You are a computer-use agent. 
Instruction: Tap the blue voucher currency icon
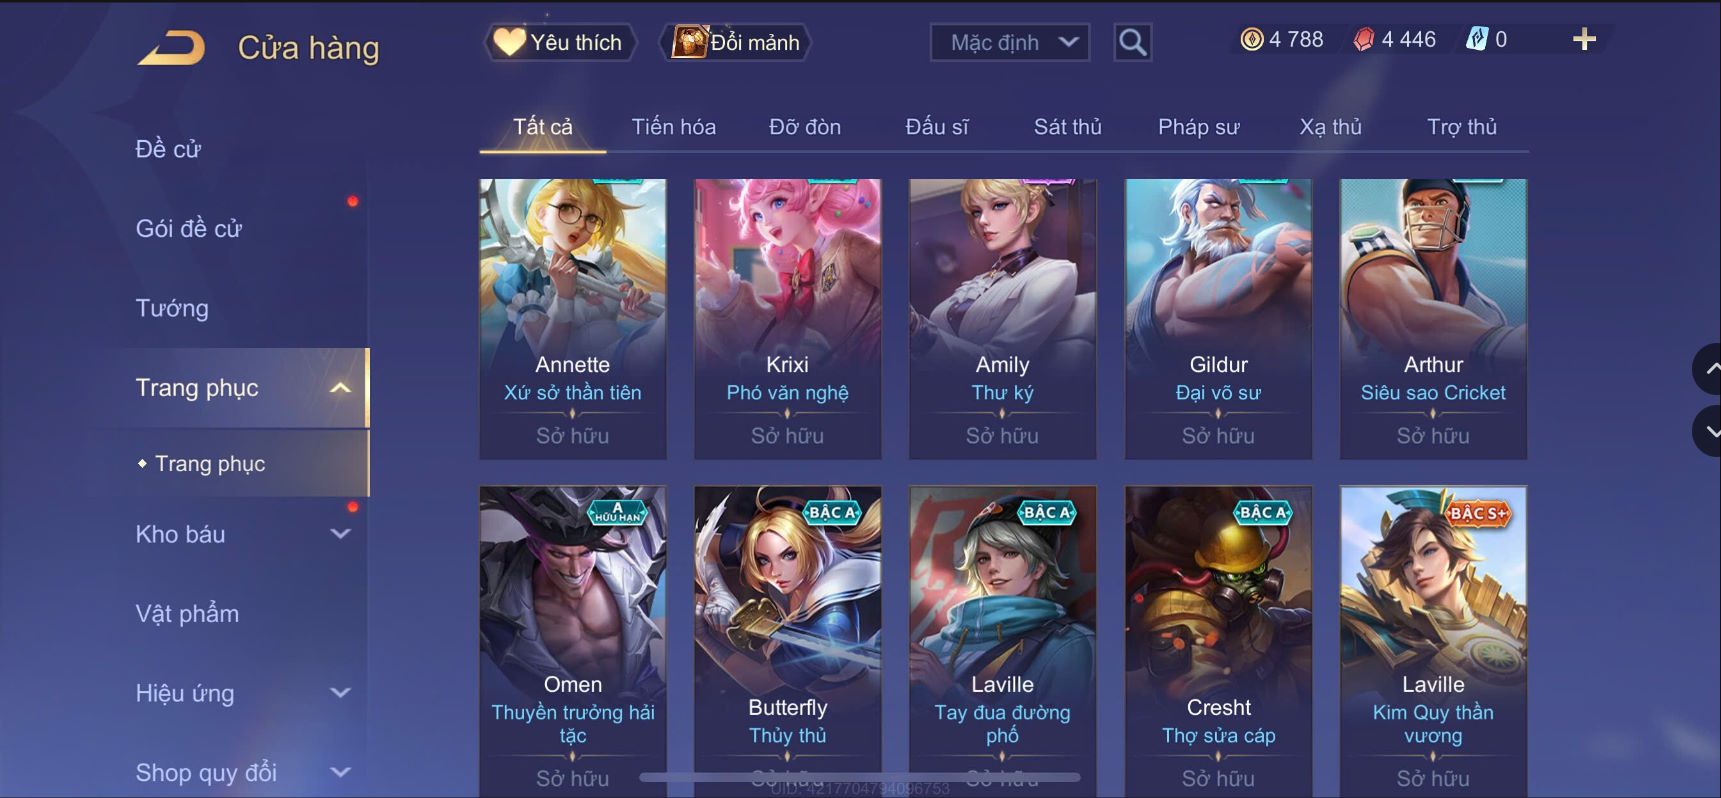click(1477, 40)
